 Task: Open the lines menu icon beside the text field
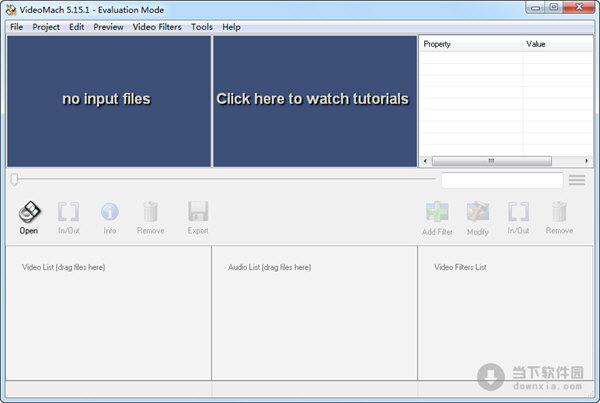(577, 180)
